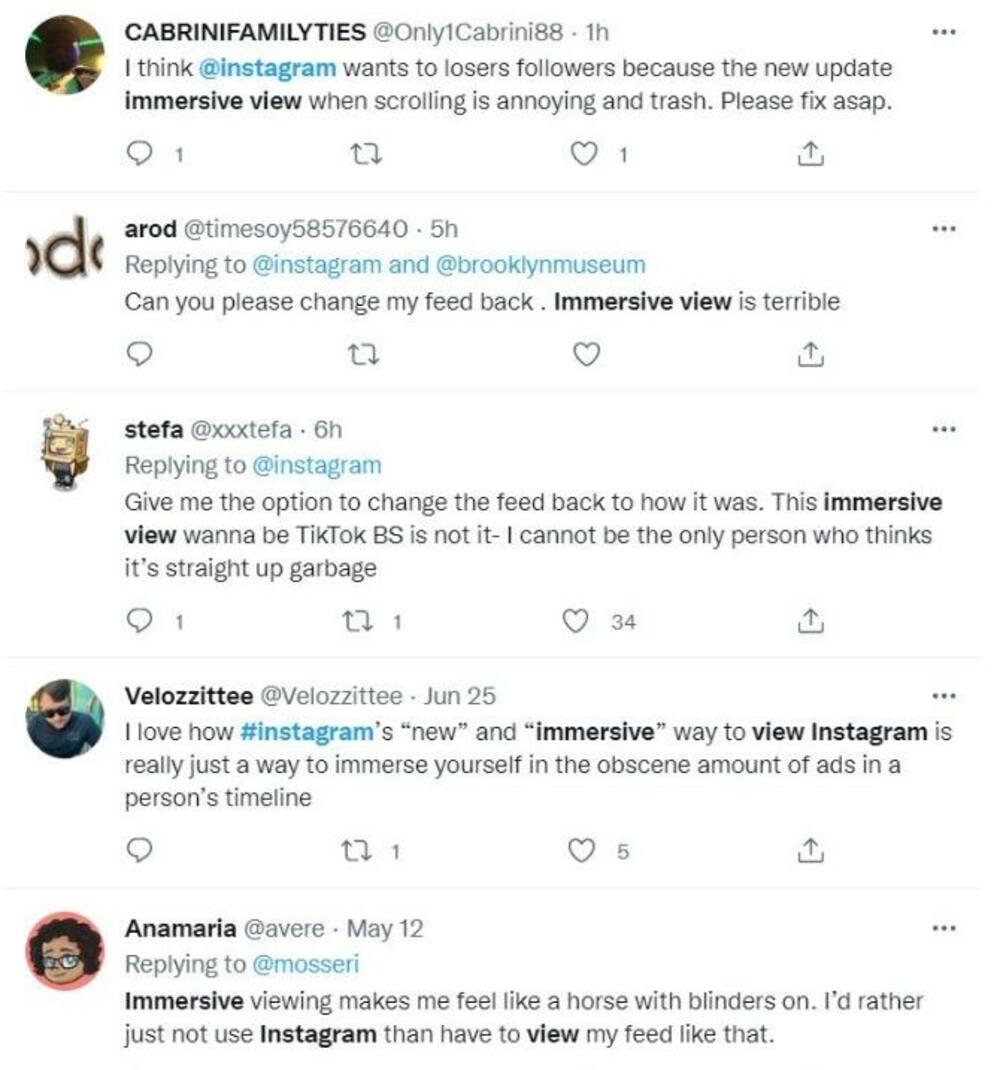
Task: Open more options on CABRINIFAMILYTIES tweet
Action: 943,31
